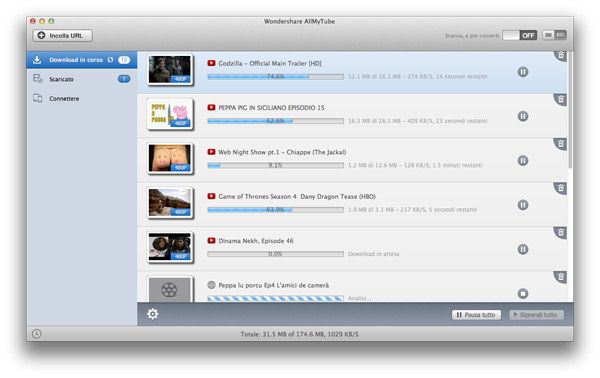Pause the Dinama Nekh Episode 46 download
Viewport: 600px width, 378px height.
click(x=523, y=249)
